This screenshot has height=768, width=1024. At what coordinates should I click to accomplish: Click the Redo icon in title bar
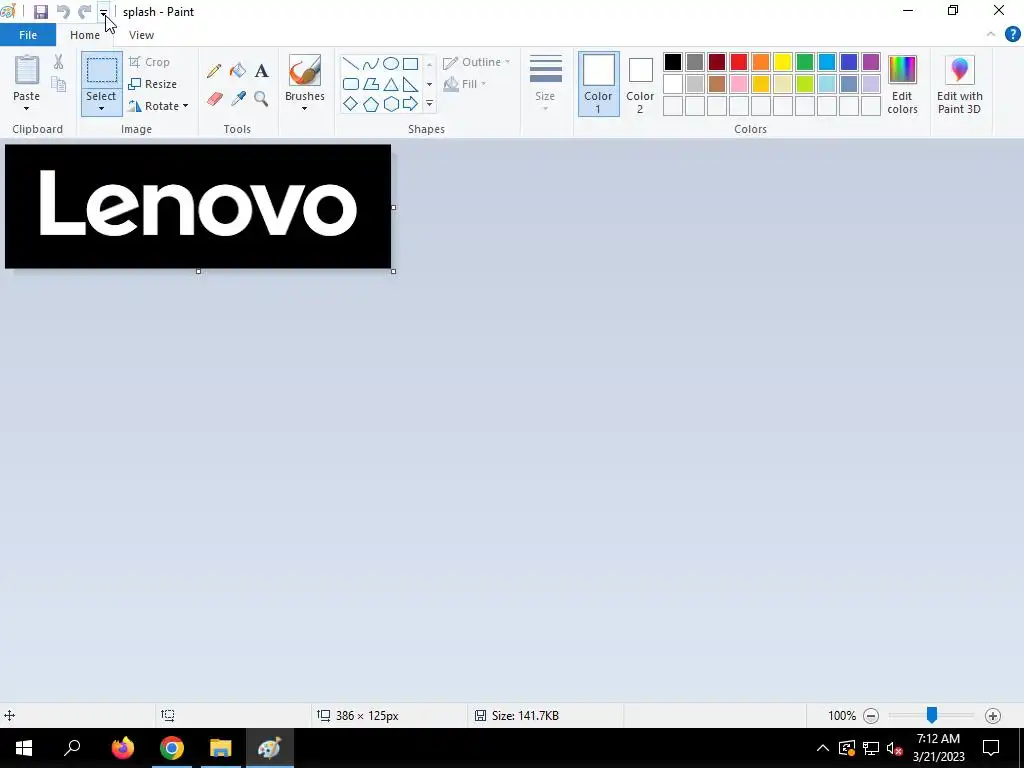pyautogui.click(x=84, y=12)
